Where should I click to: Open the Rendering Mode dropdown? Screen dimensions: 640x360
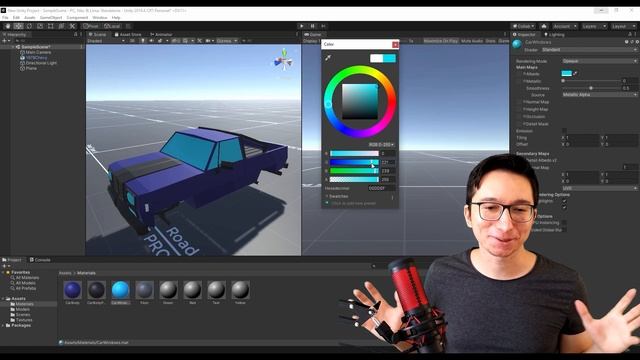(599, 61)
